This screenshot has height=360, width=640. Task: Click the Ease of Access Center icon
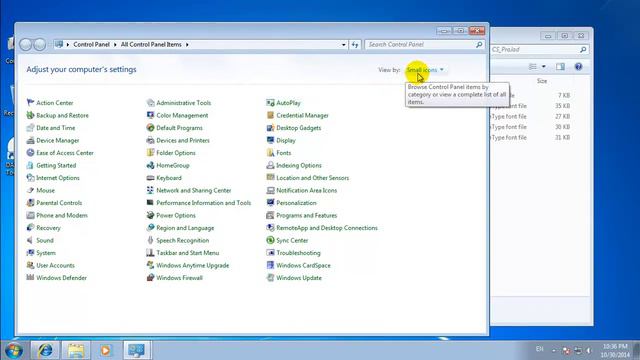click(30, 153)
